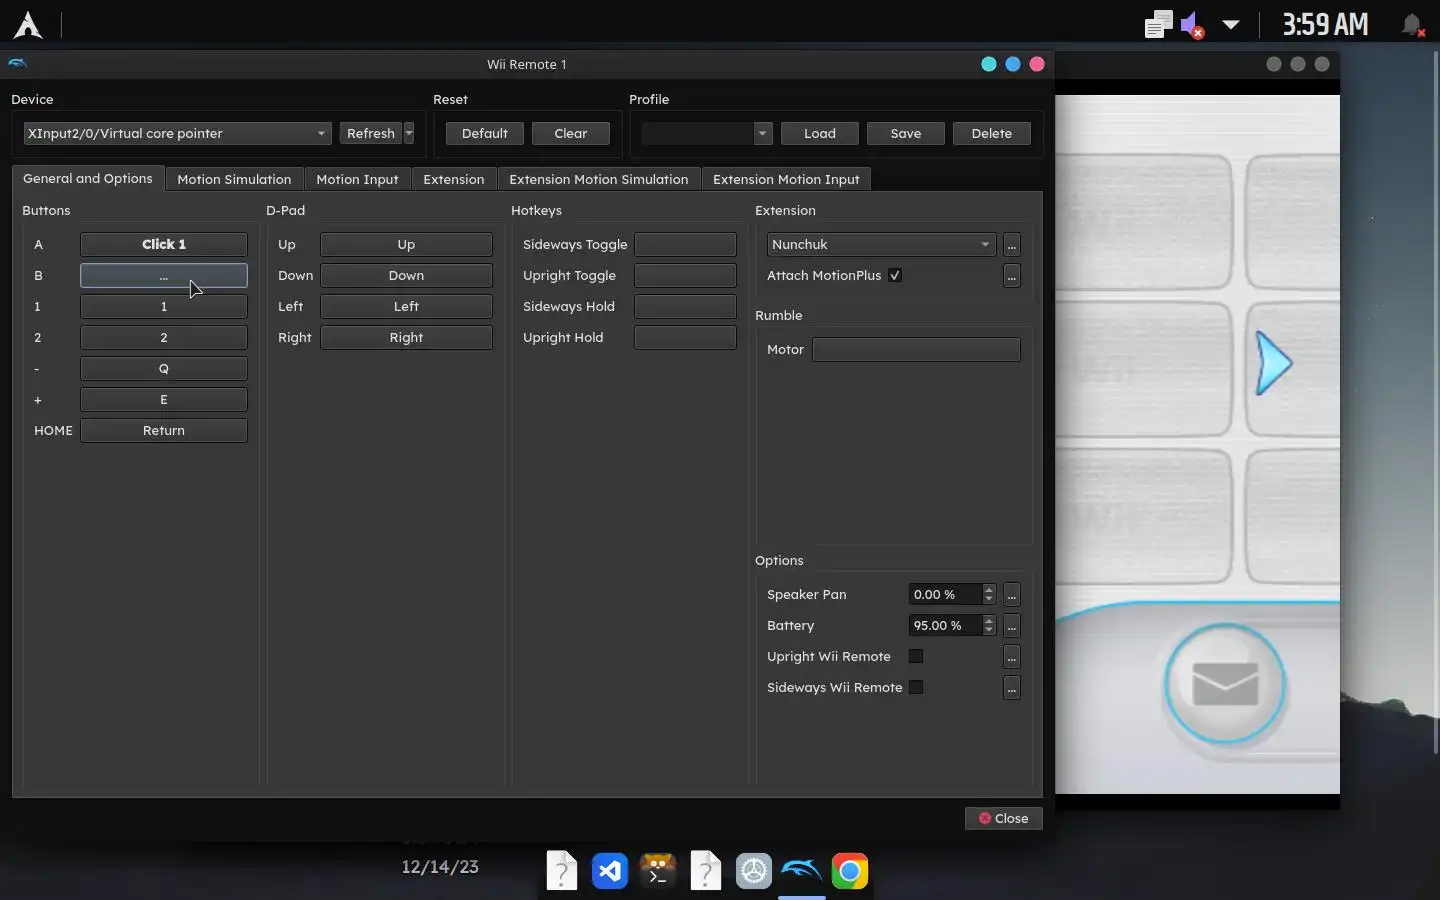Click the Sideways Toggle hotkey field

[x=685, y=244]
